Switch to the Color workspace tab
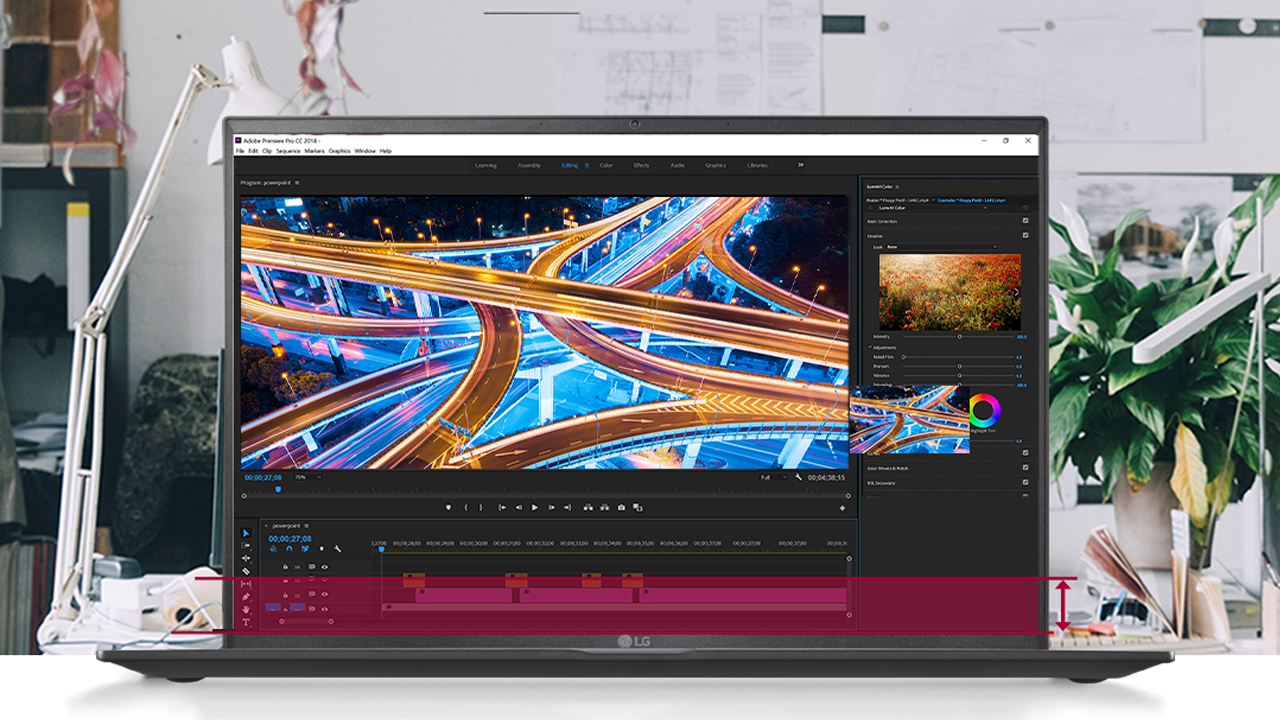Image resolution: width=1280 pixels, height=720 pixels. pos(606,165)
